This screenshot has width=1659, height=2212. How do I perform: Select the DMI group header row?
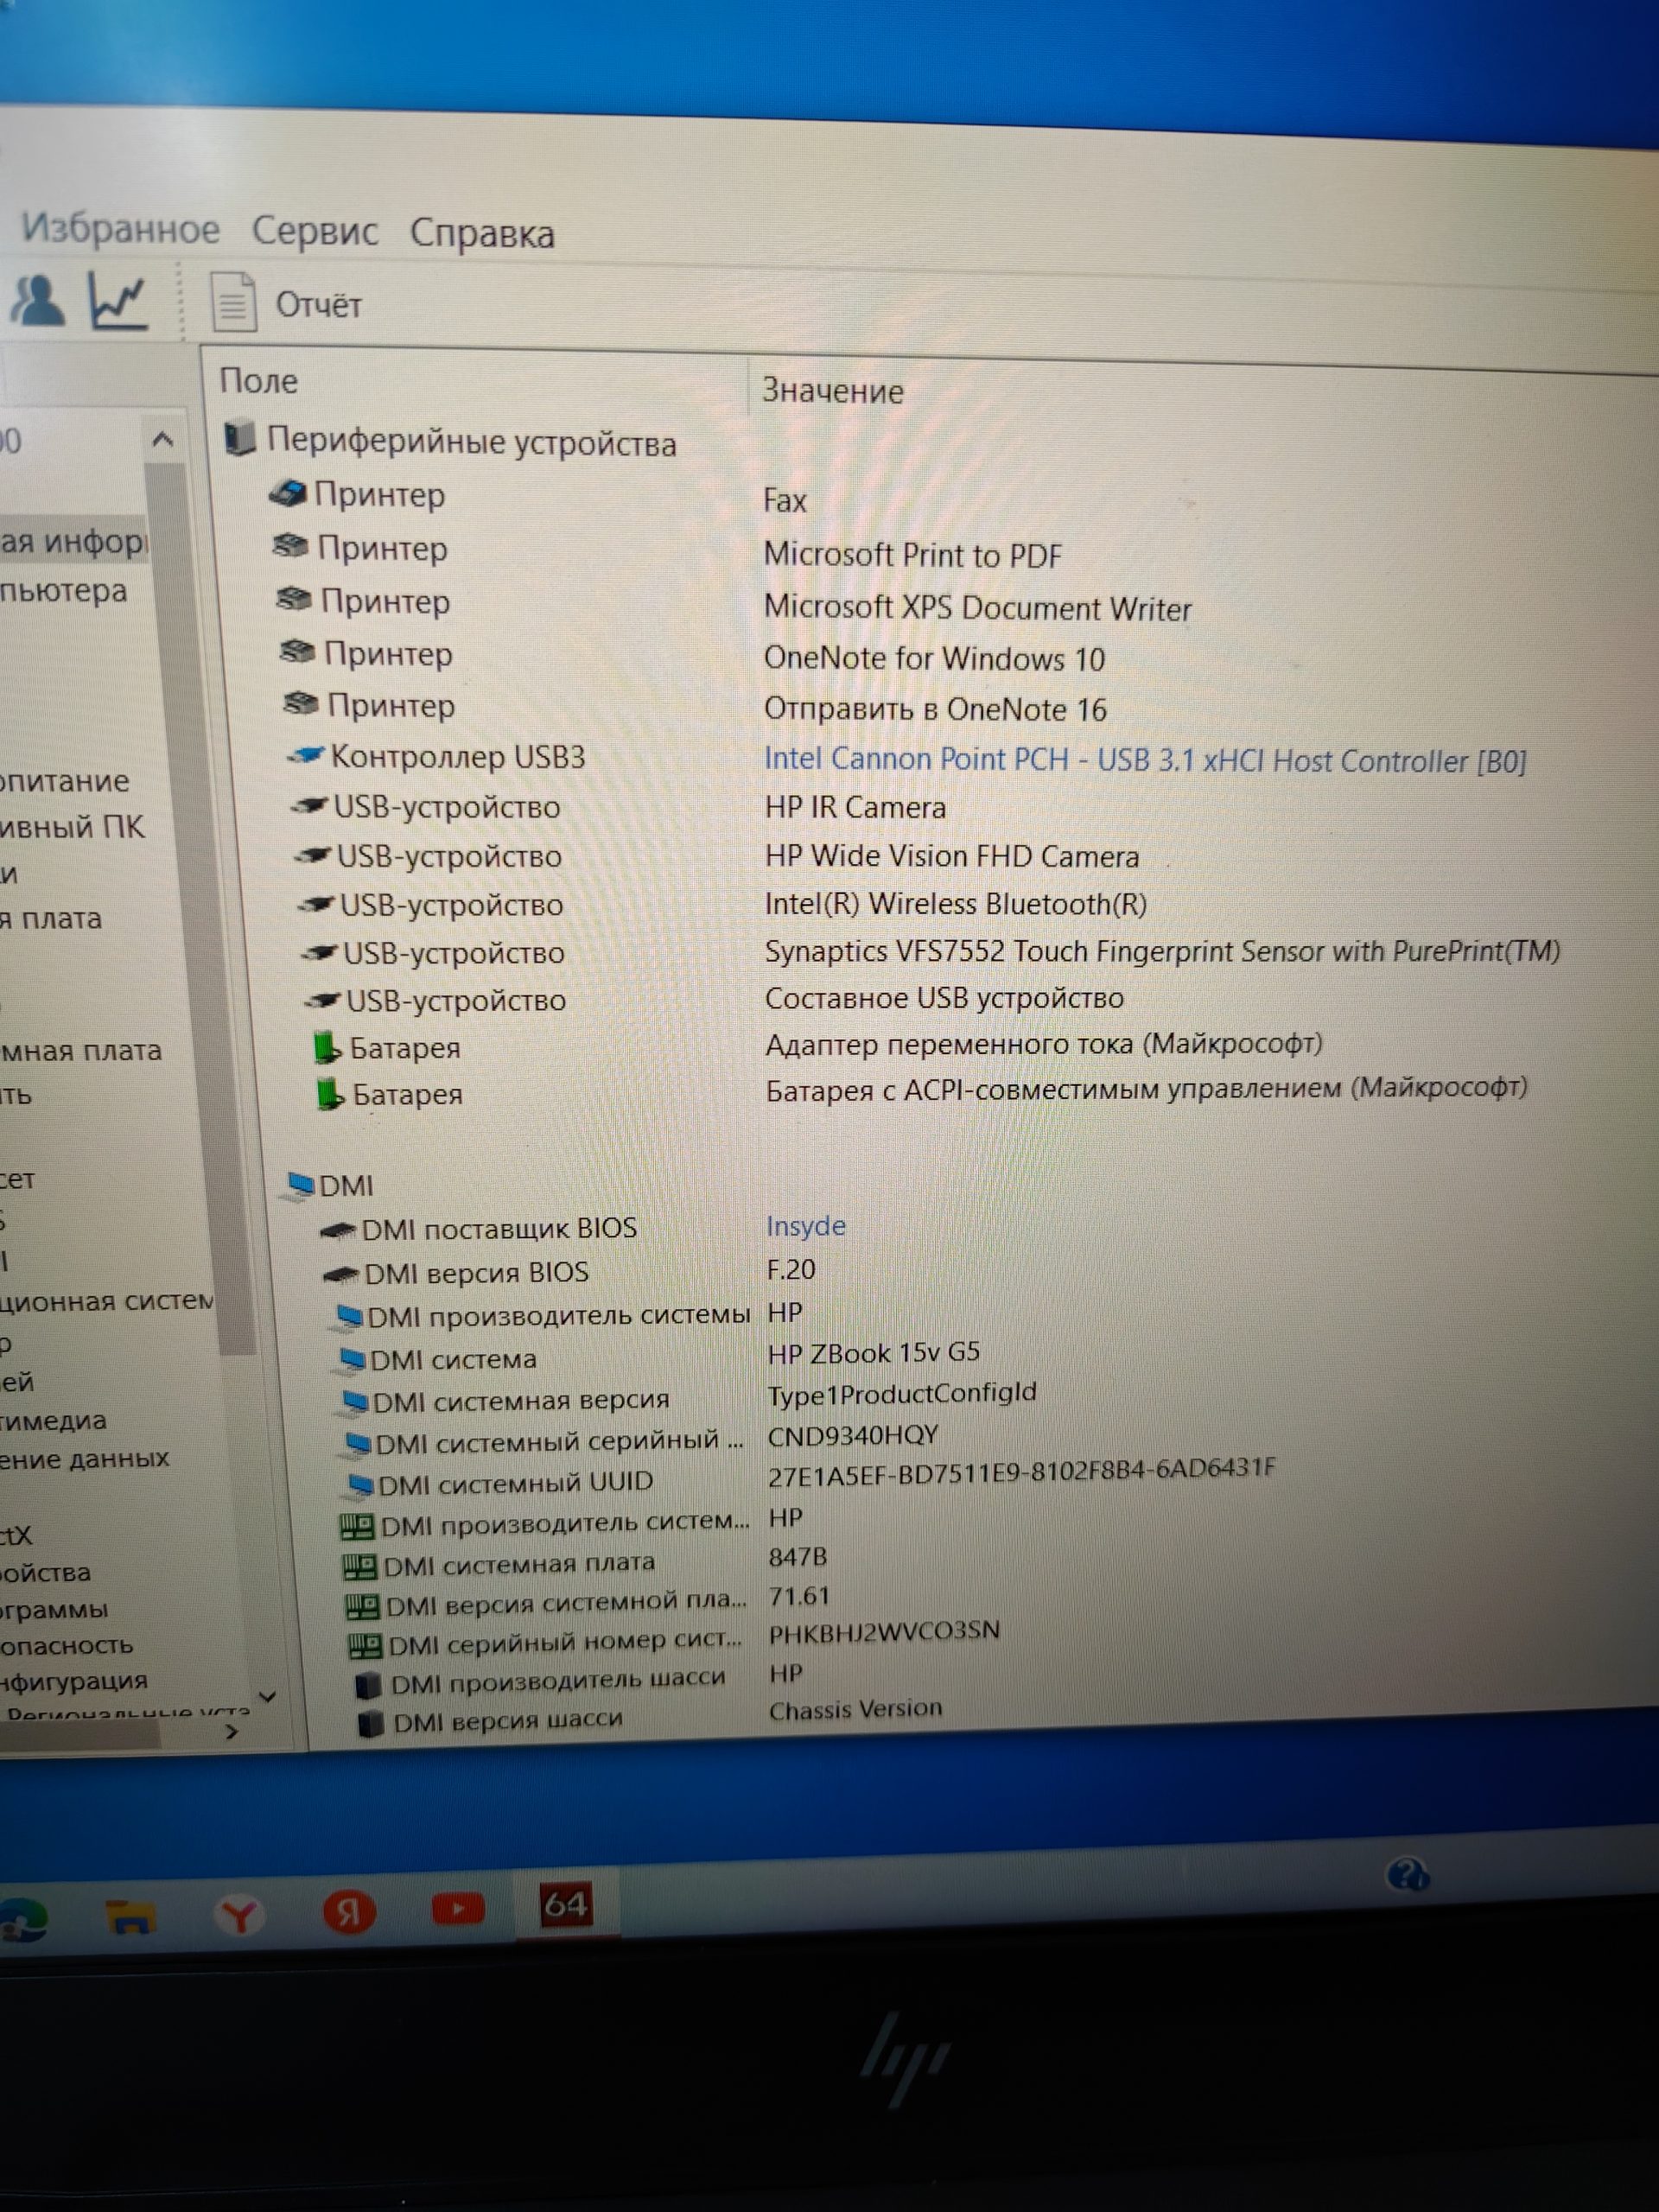tap(345, 1186)
